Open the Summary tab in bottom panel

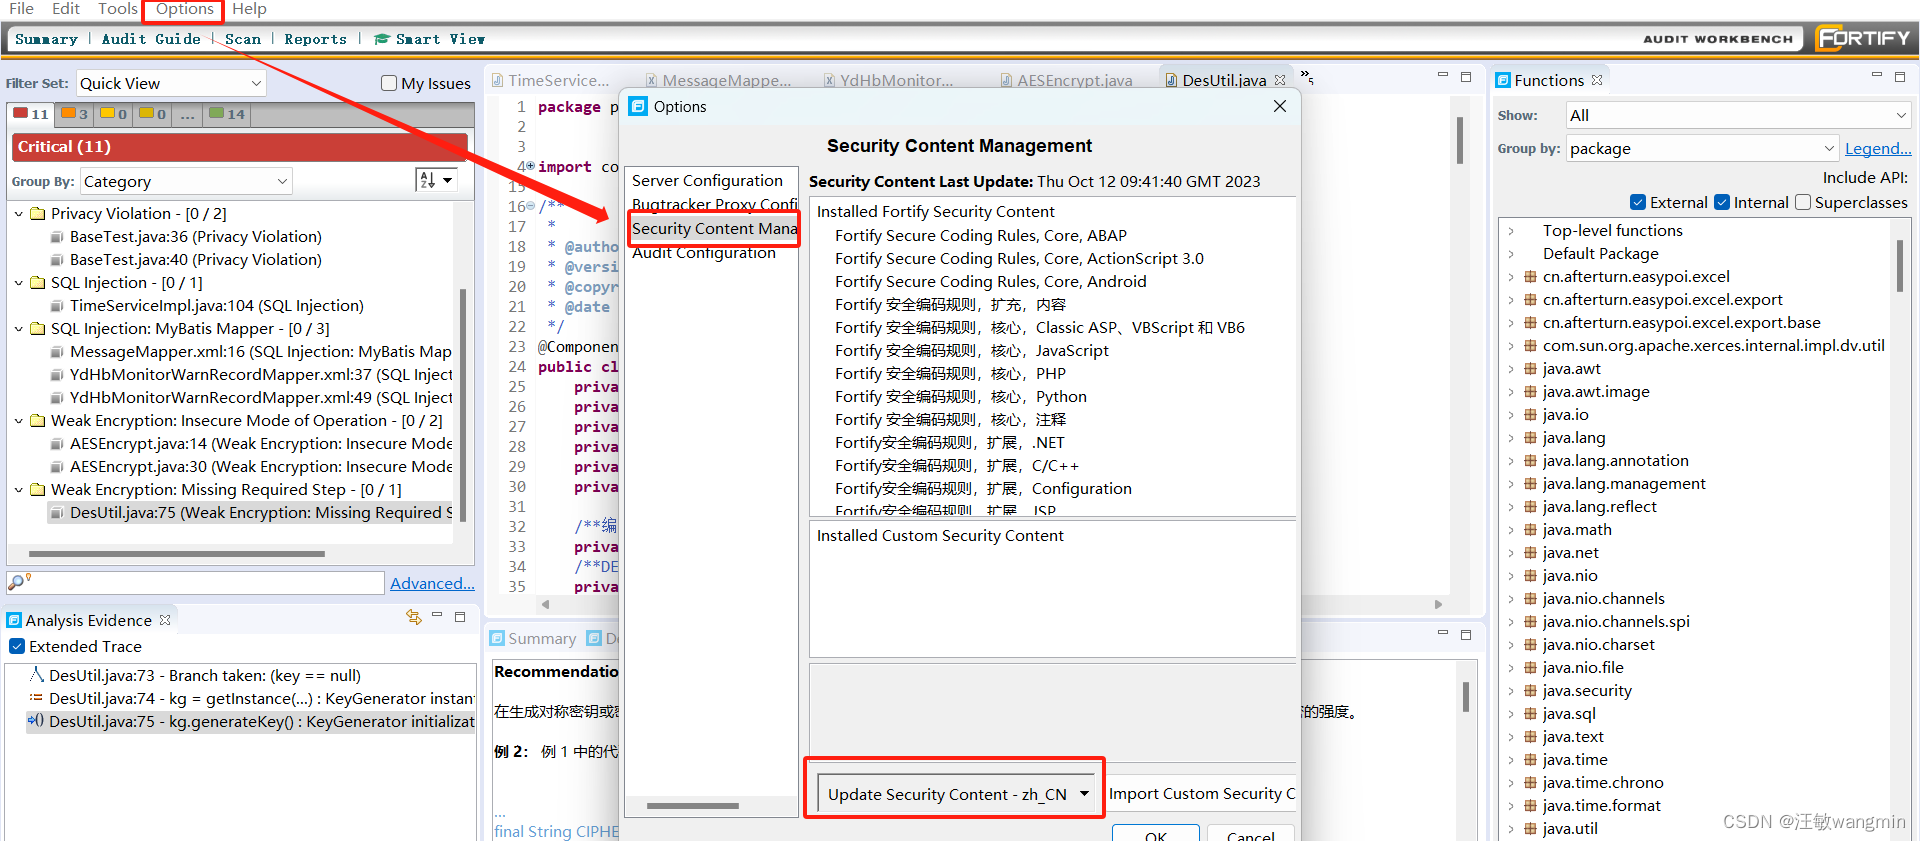[533, 638]
